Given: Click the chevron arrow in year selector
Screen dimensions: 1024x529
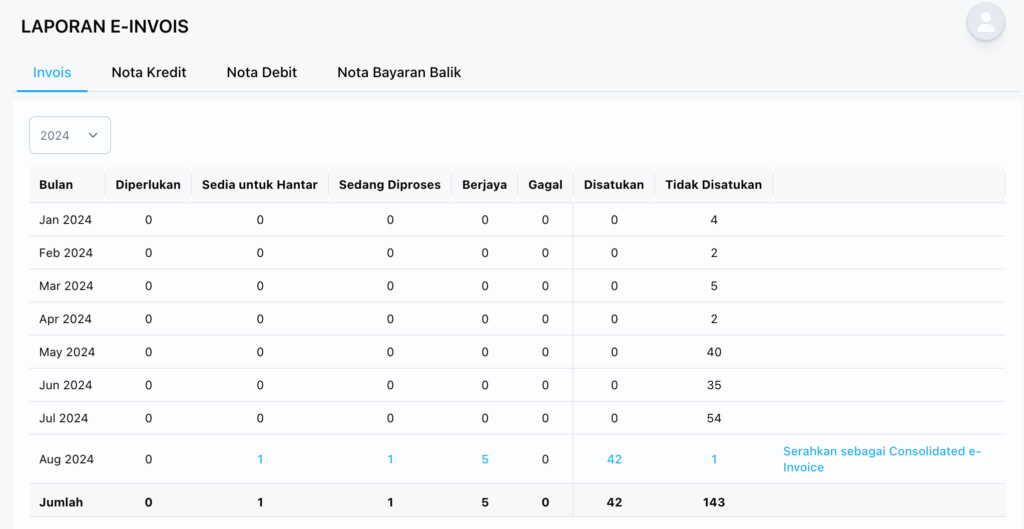Looking at the screenshot, I should (93, 135).
